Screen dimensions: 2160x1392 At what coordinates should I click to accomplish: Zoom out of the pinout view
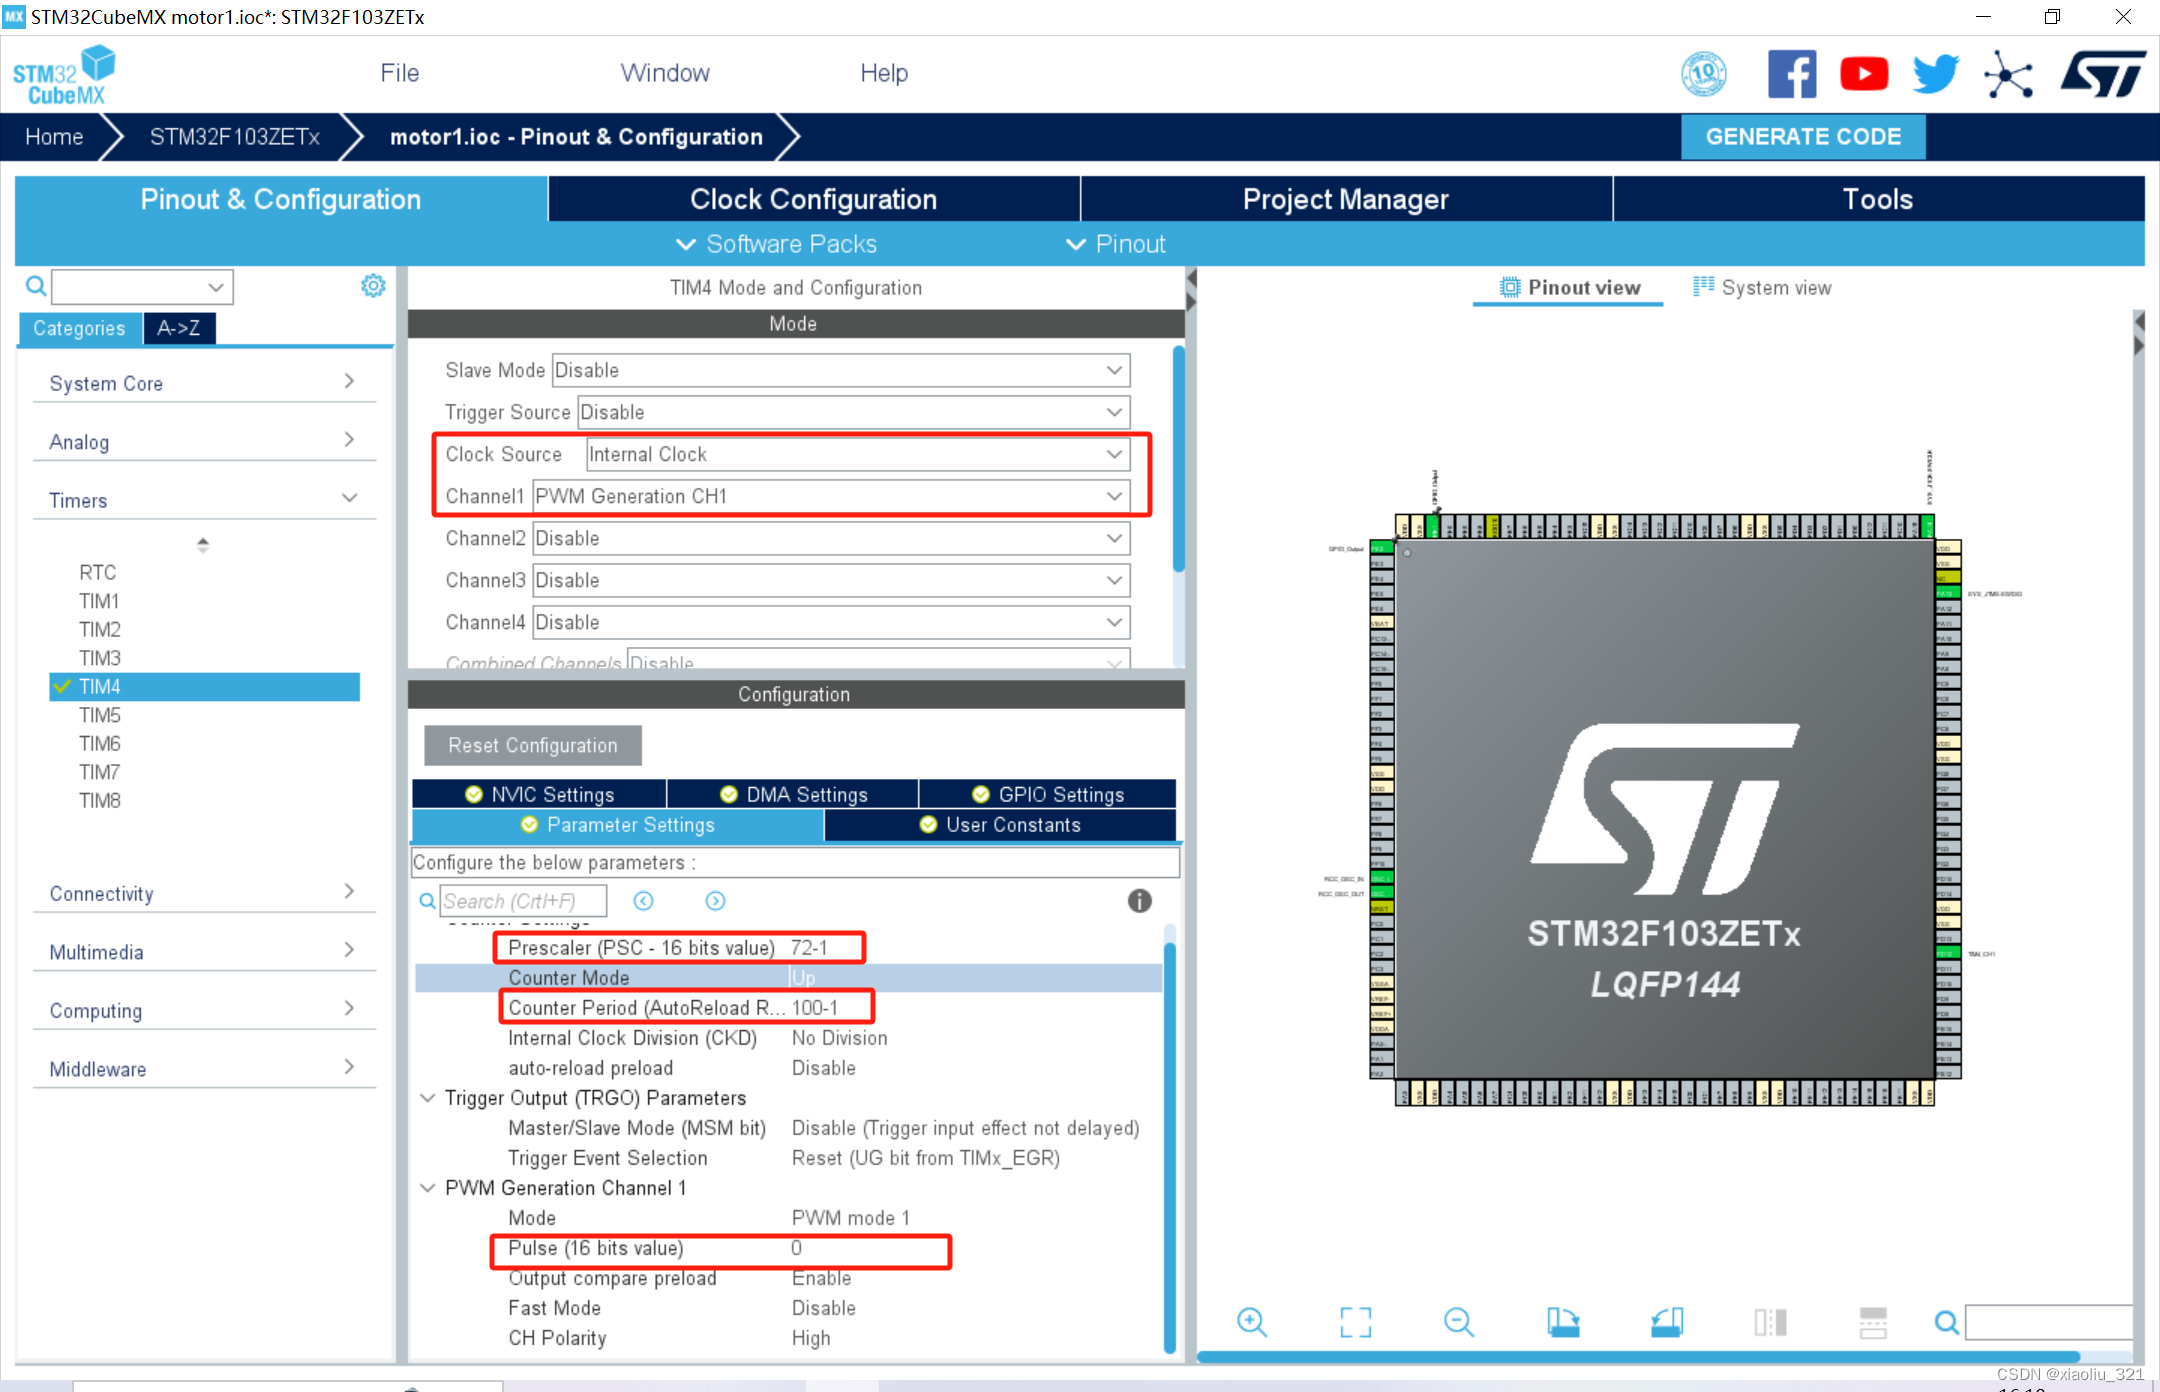coord(1458,1322)
